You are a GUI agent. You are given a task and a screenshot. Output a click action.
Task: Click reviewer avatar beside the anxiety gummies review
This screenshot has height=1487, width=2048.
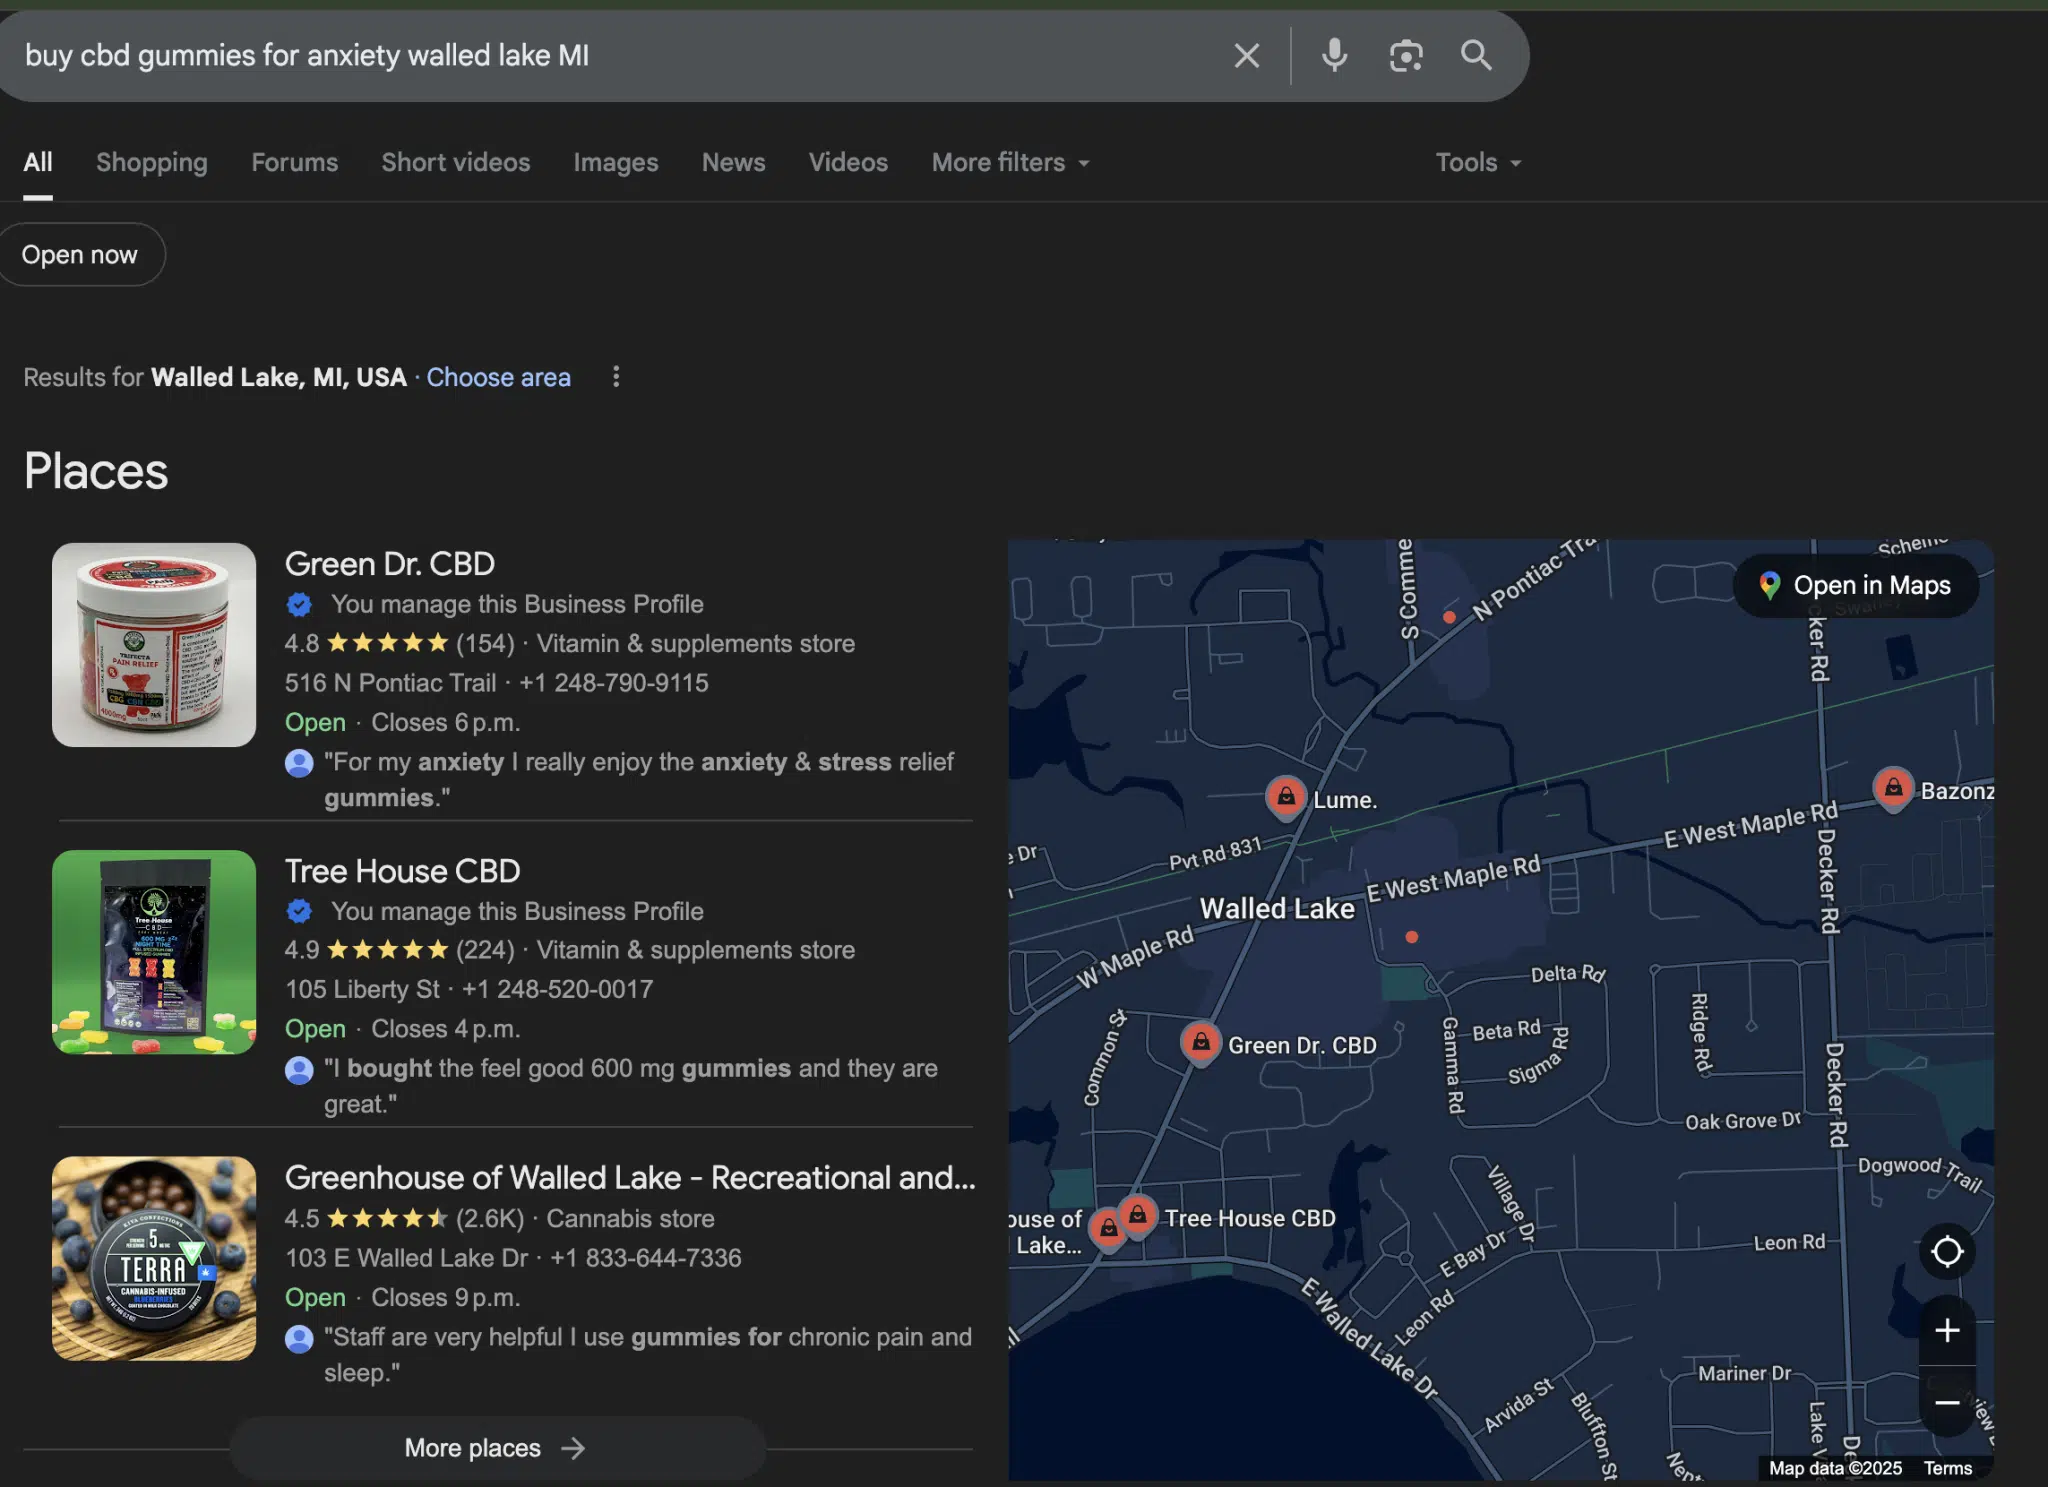pos(299,763)
